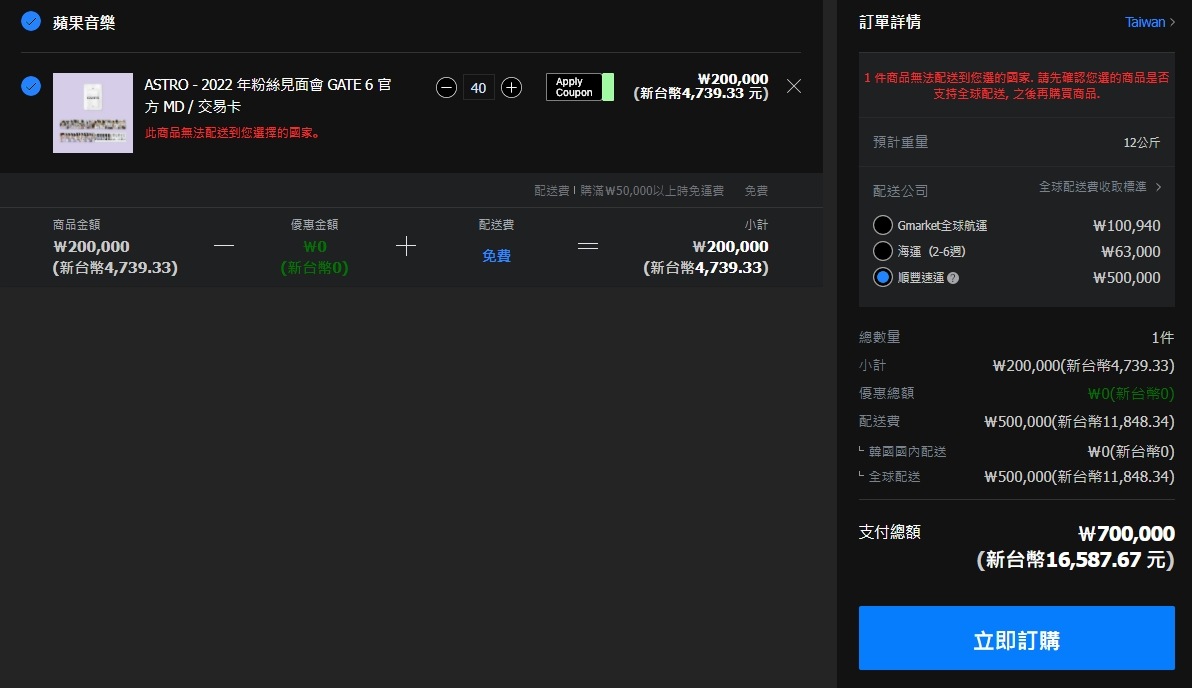Decrease quantity with the minus icon
The height and width of the screenshot is (688, 1192).
pyautogui.click(x=446, y=87)
